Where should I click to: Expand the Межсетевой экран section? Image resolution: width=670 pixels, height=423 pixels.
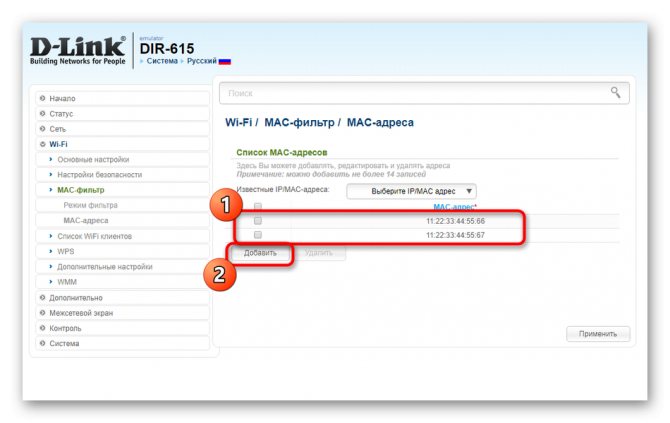[123, 313]
